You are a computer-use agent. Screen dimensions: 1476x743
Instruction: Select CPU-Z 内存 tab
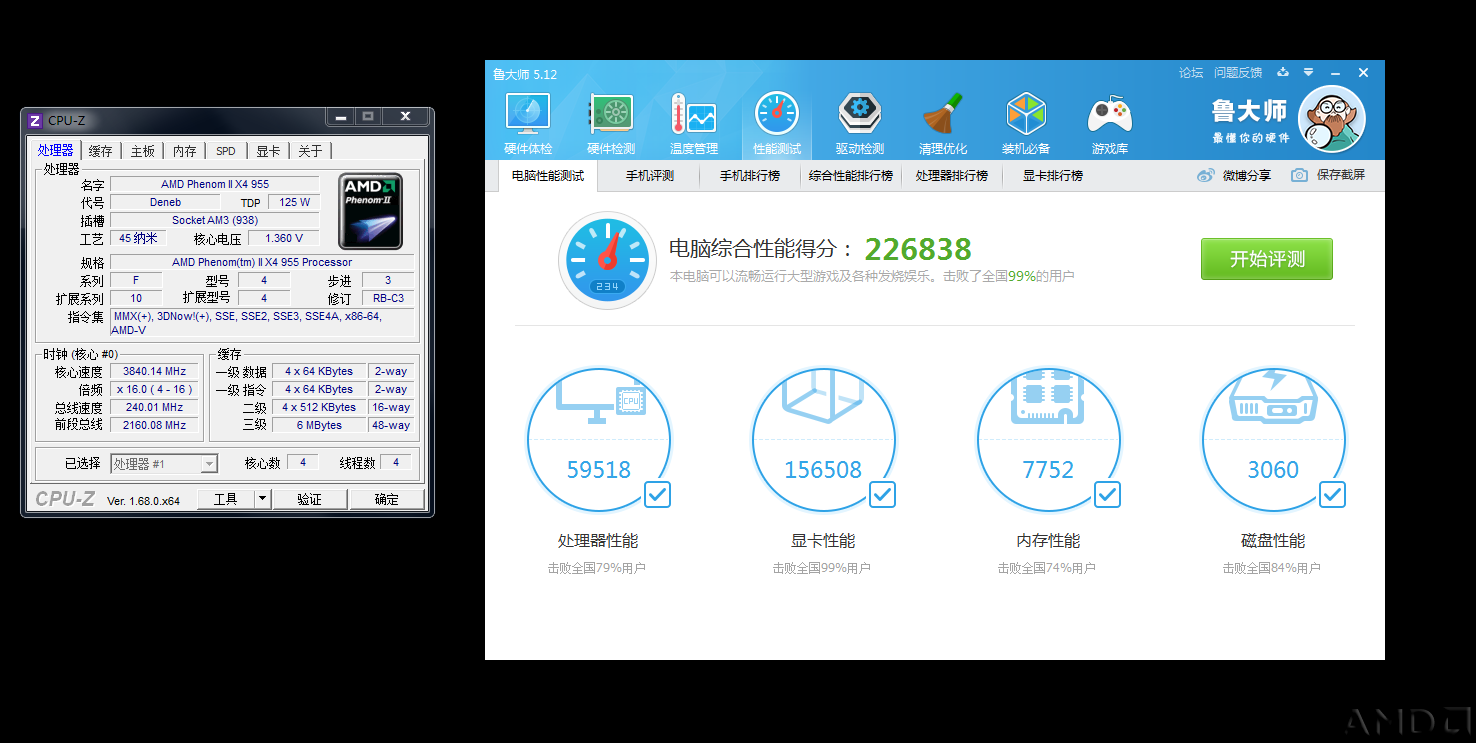coord(185,151)
